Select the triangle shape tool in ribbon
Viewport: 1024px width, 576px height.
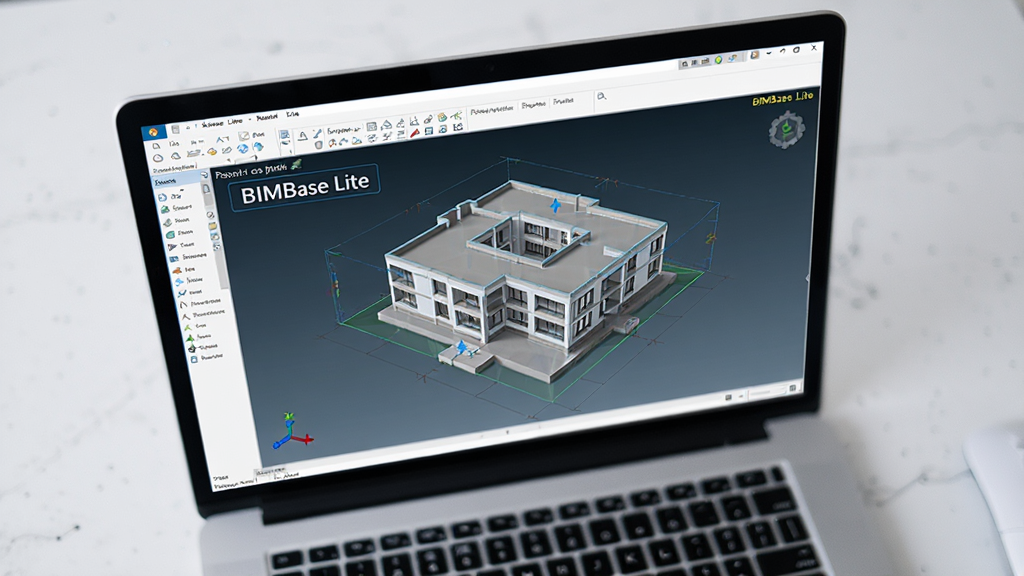pyautogui.click(x=302, y=136)
